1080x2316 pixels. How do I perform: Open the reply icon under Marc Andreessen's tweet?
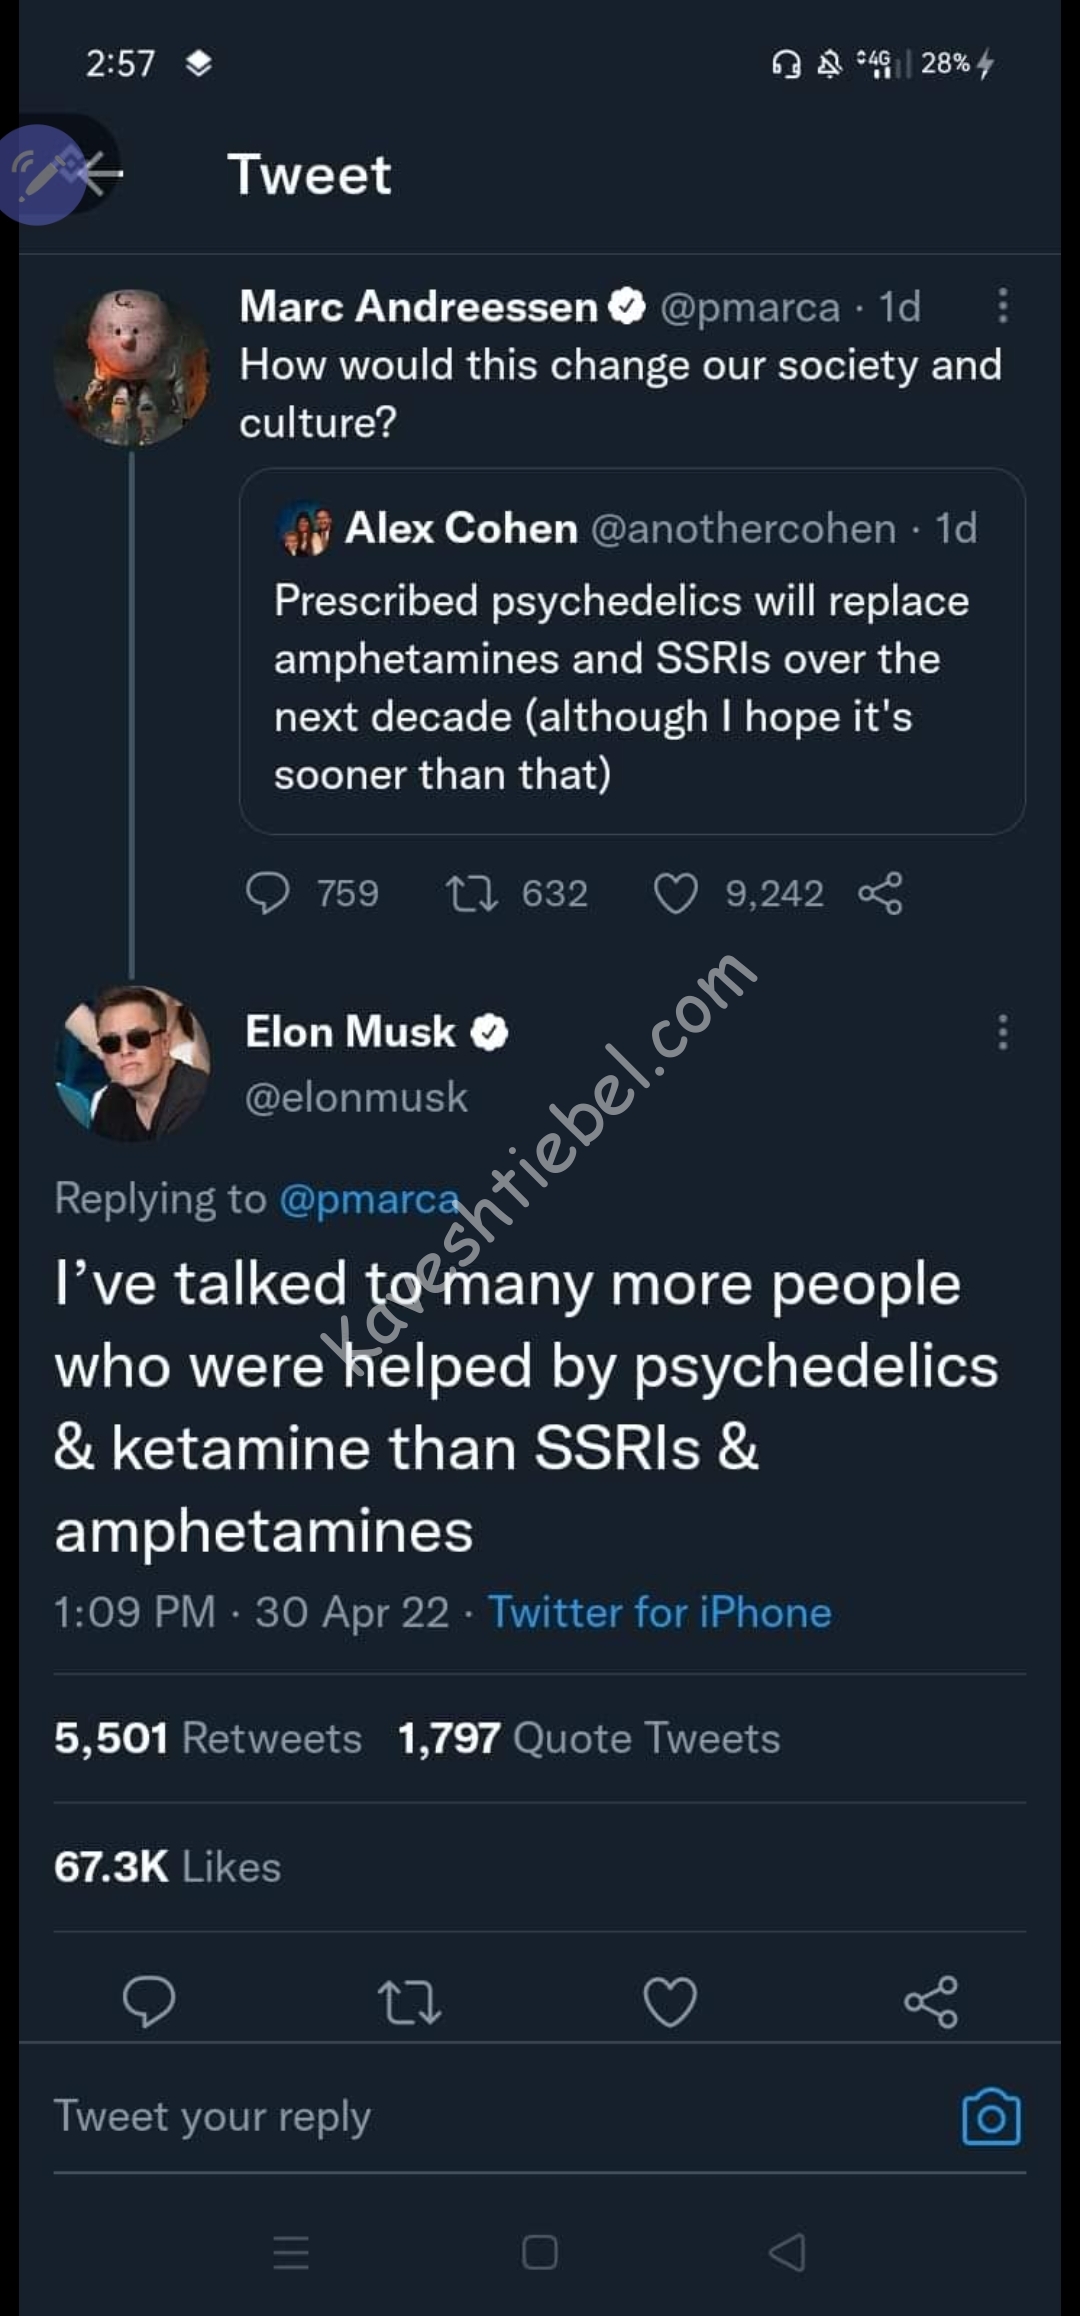267,893
